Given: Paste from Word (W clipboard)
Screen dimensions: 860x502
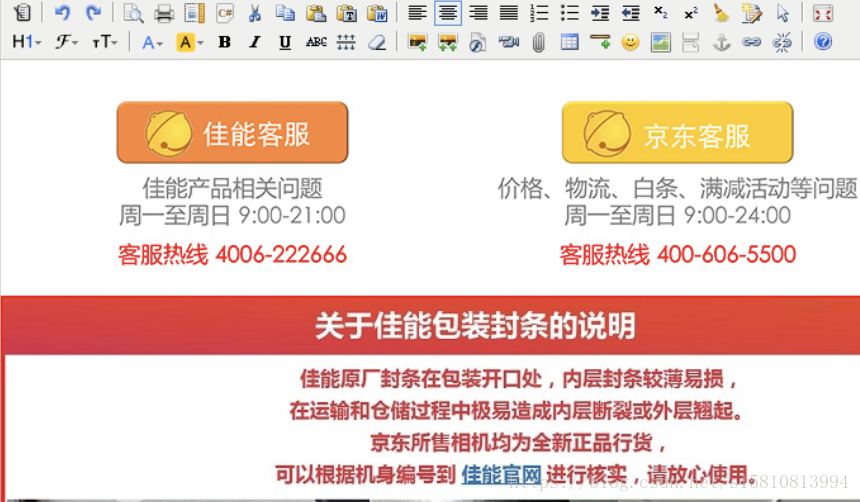Looking at the screenshot, I should (377, 12).
